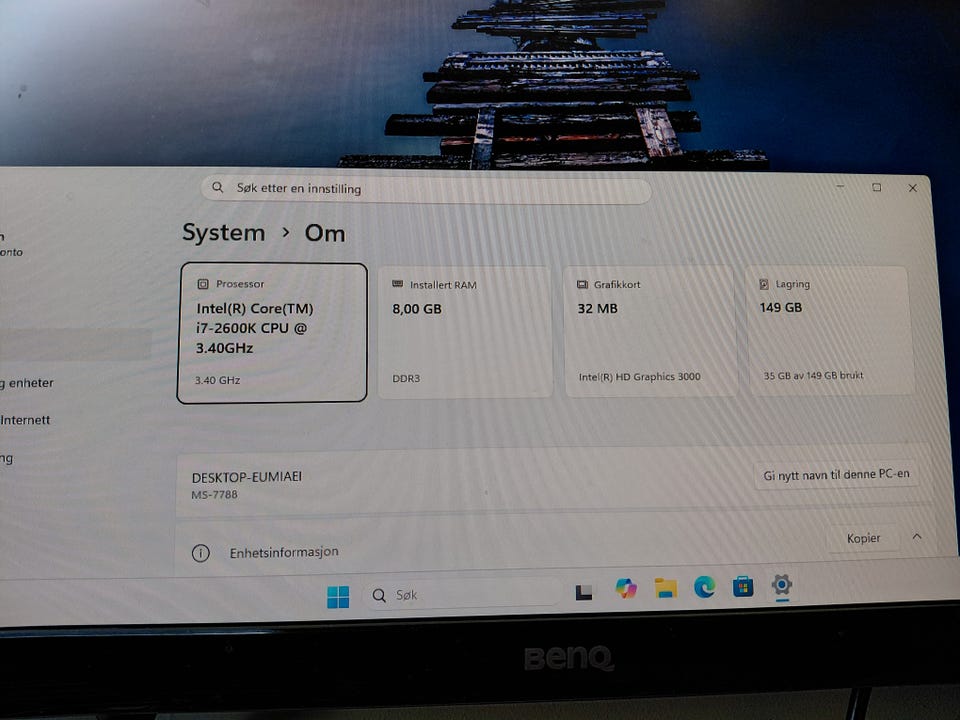Click the DESKTOP-EUMIAEI device name
The width and height of the screenshot is (960, 720).
[x=247, y=477]
